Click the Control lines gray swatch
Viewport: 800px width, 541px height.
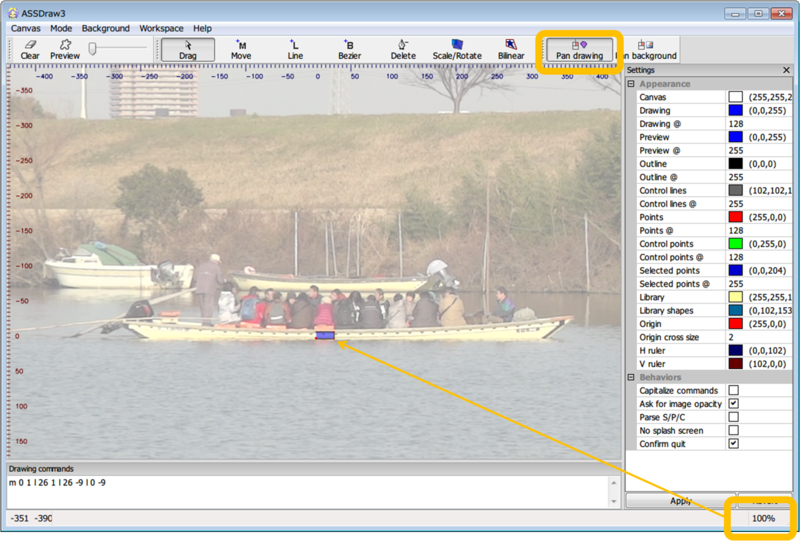pyautogui.click(x=735, y=190)
